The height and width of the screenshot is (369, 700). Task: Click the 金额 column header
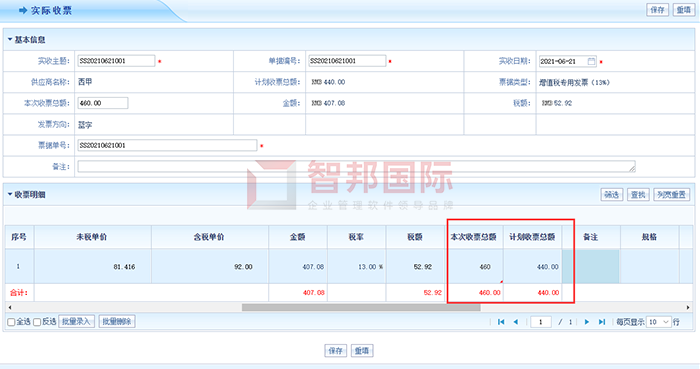pos(298,237)
